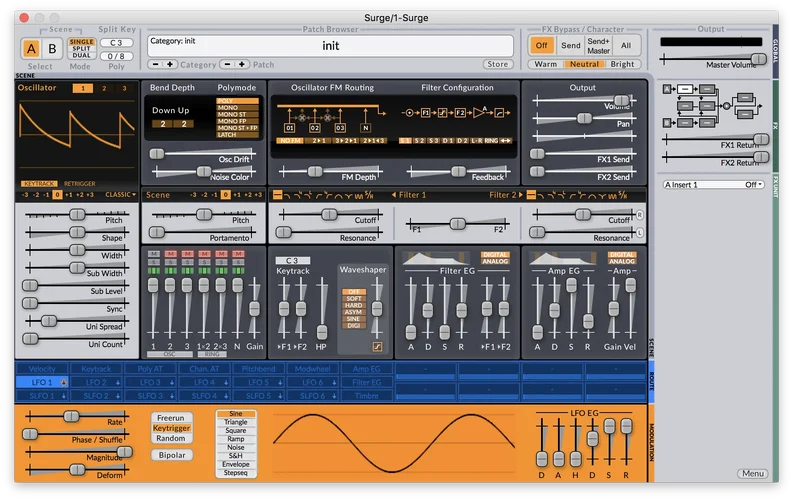Image resolution: width=793 pixels, height=500 pixels.
Task: Switch to Oscillator 2 tab
Action: (x=104, y=88)
